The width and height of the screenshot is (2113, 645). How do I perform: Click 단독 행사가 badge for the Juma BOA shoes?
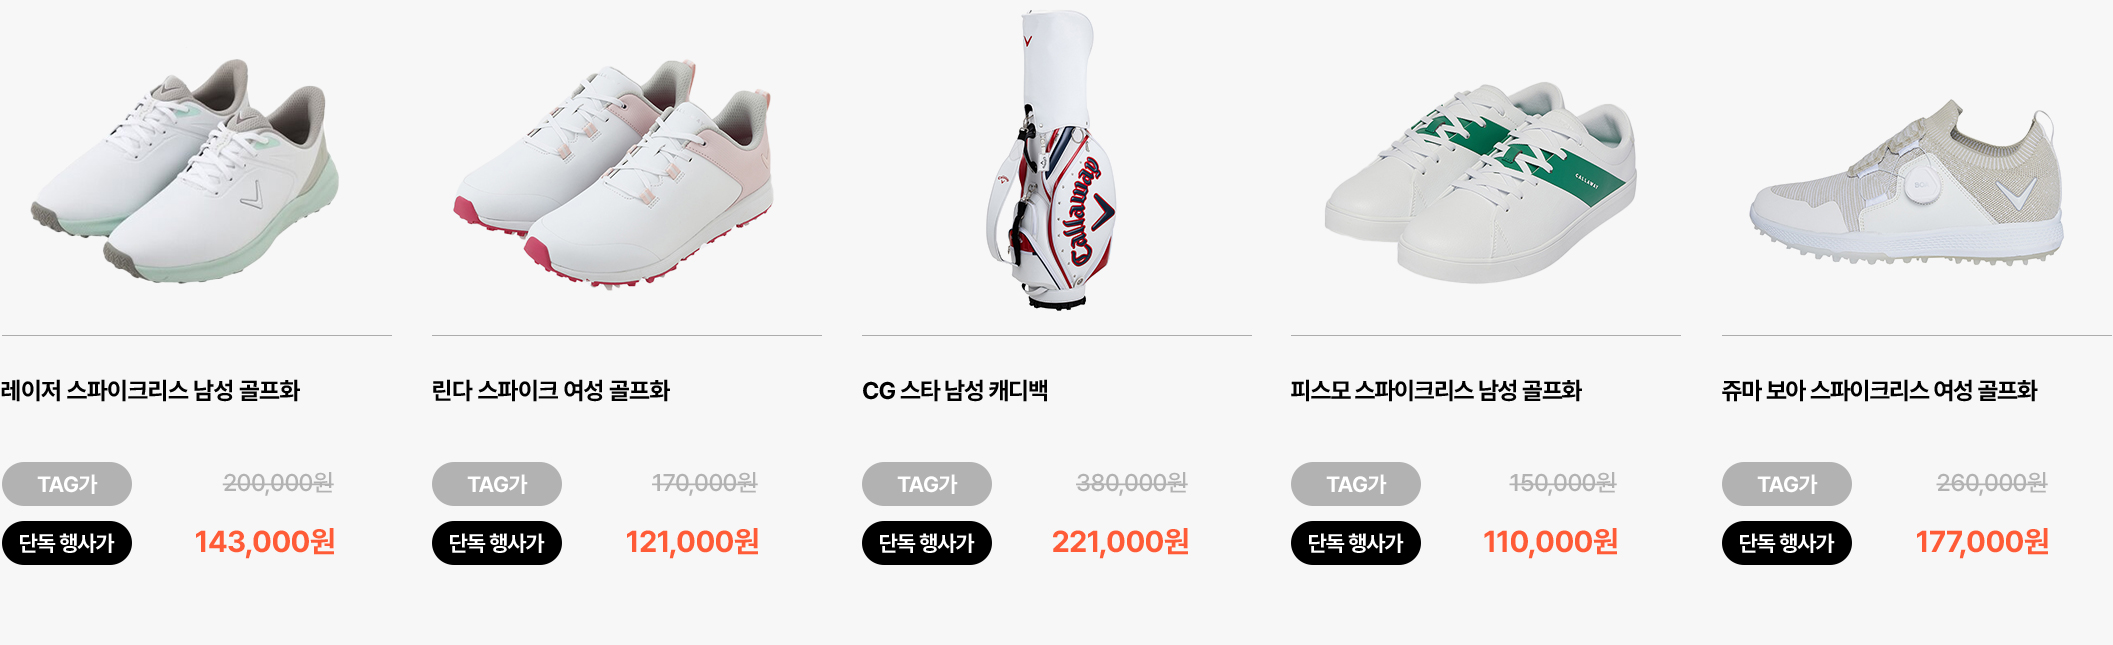[x=1787, y=543]
